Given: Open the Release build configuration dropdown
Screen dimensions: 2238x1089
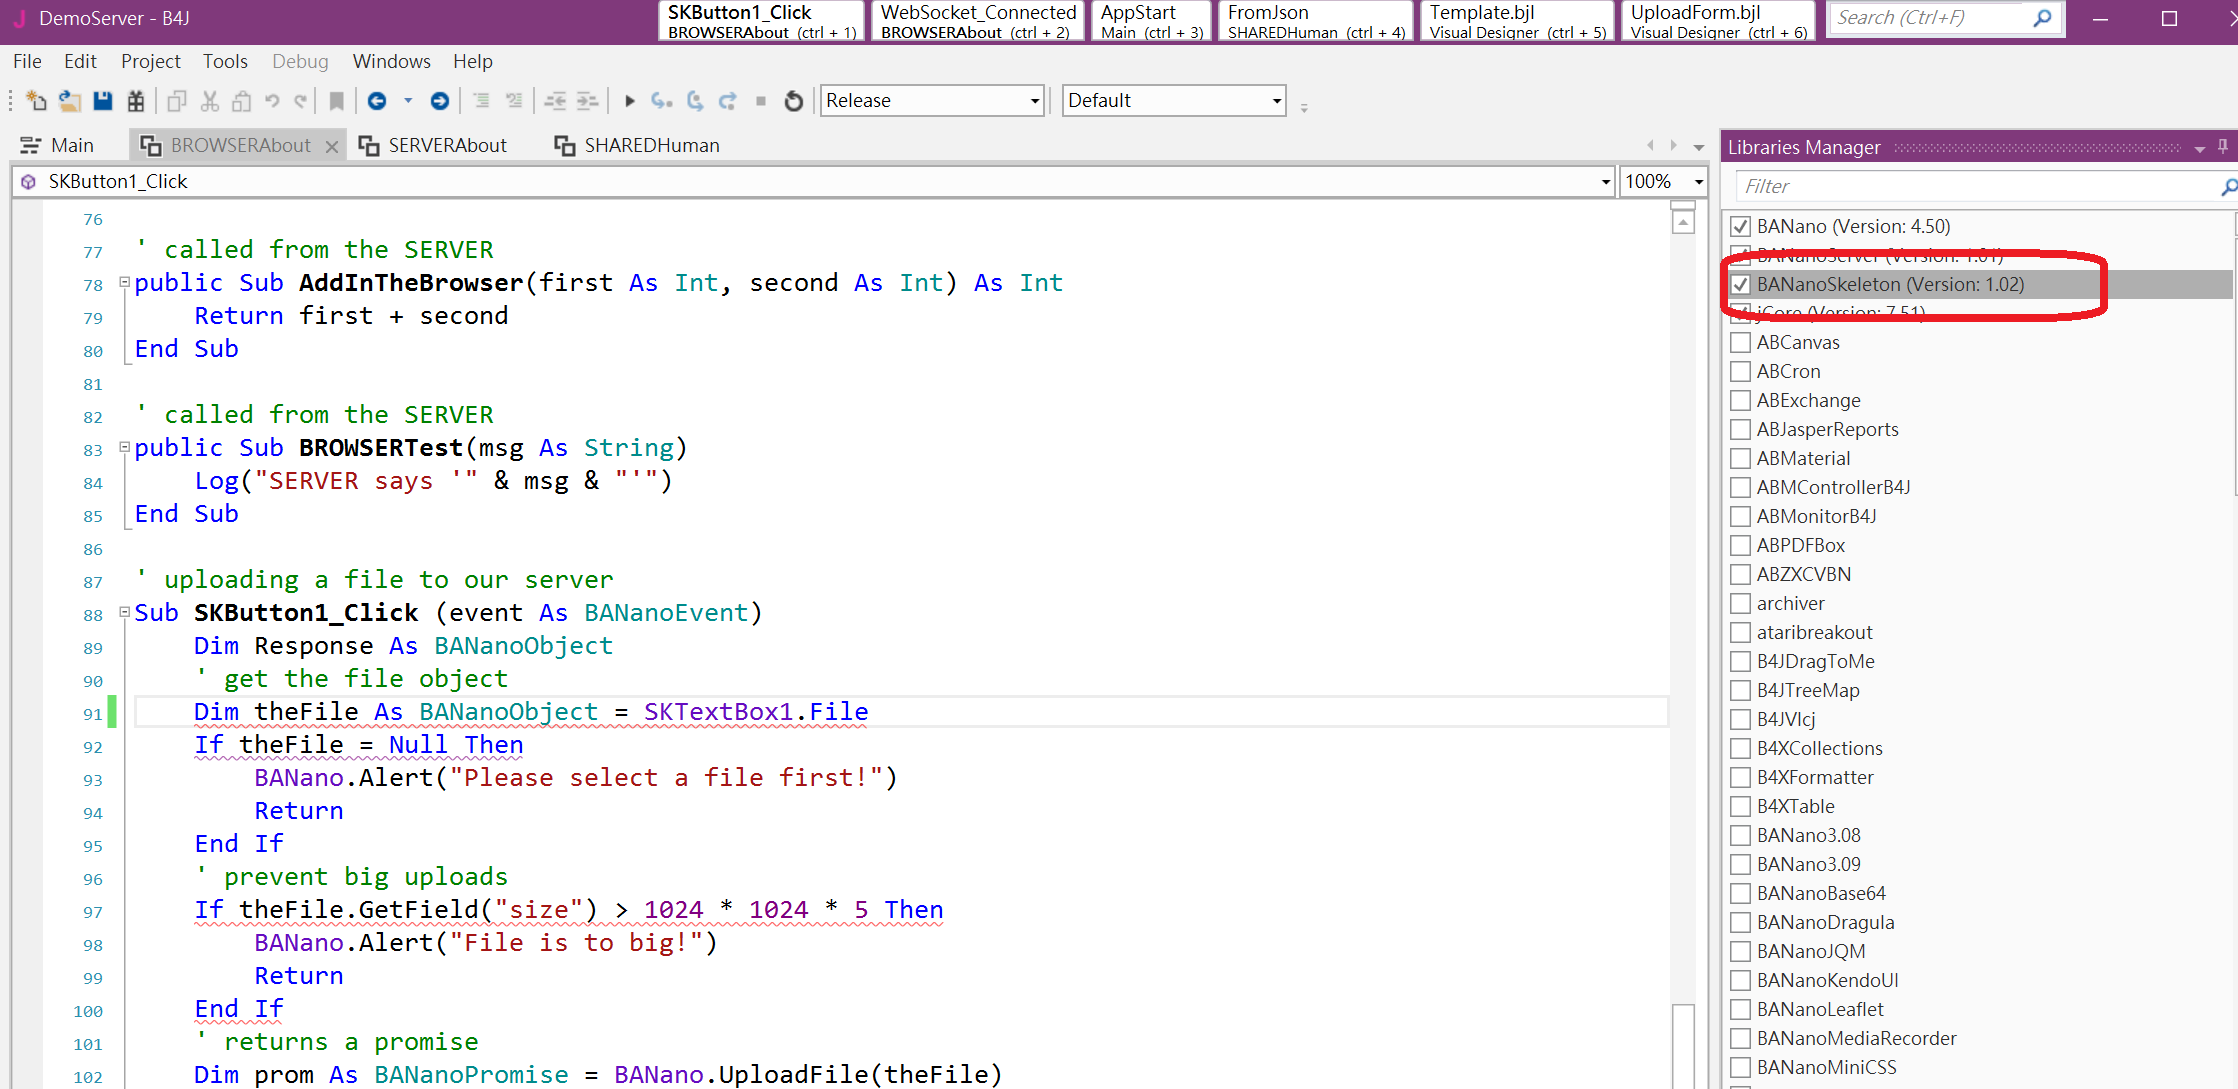Looking at the screenshot, I should [x=1034, y=101].
